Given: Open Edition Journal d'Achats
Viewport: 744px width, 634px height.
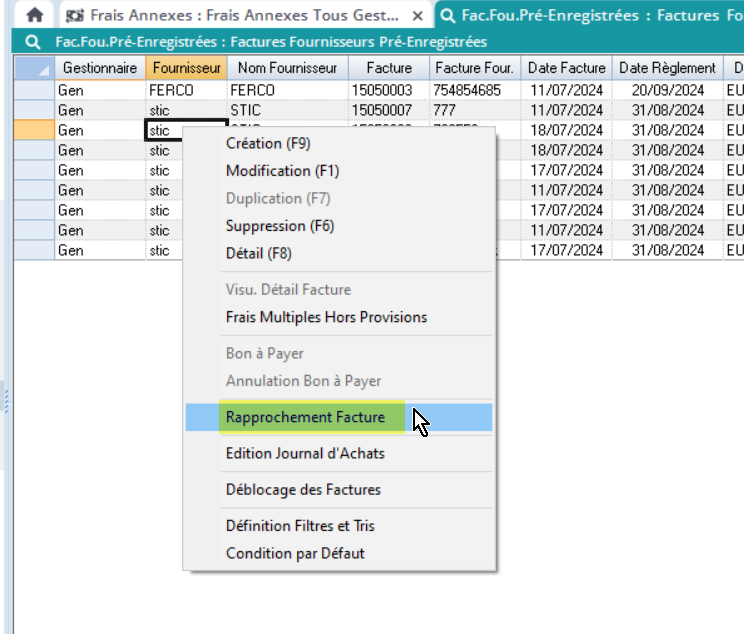Looking at the screenshot, I should (x=305, y=453).
